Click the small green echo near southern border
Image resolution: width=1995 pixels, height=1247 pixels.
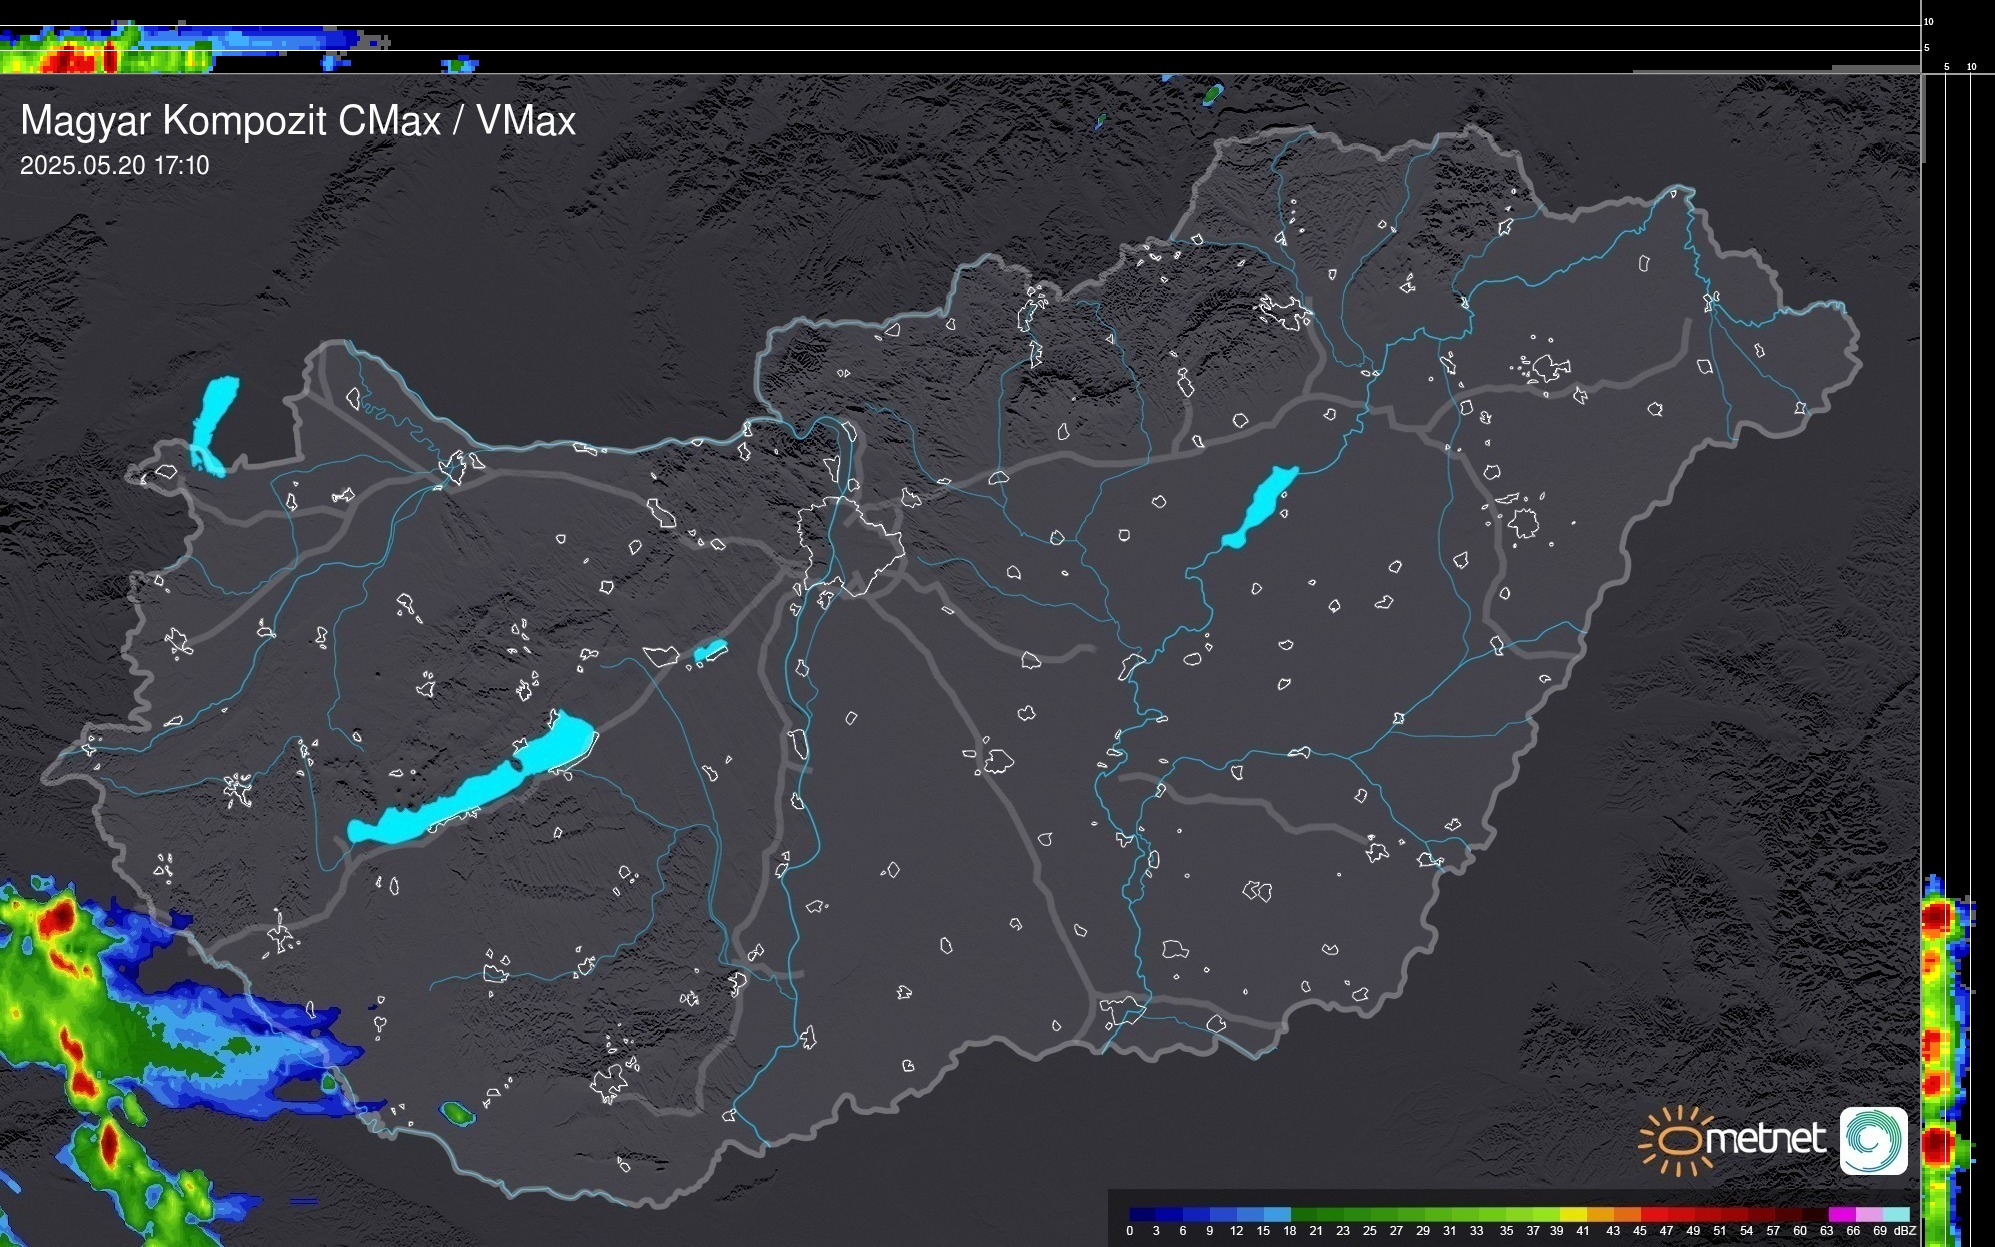point(457,1112)
